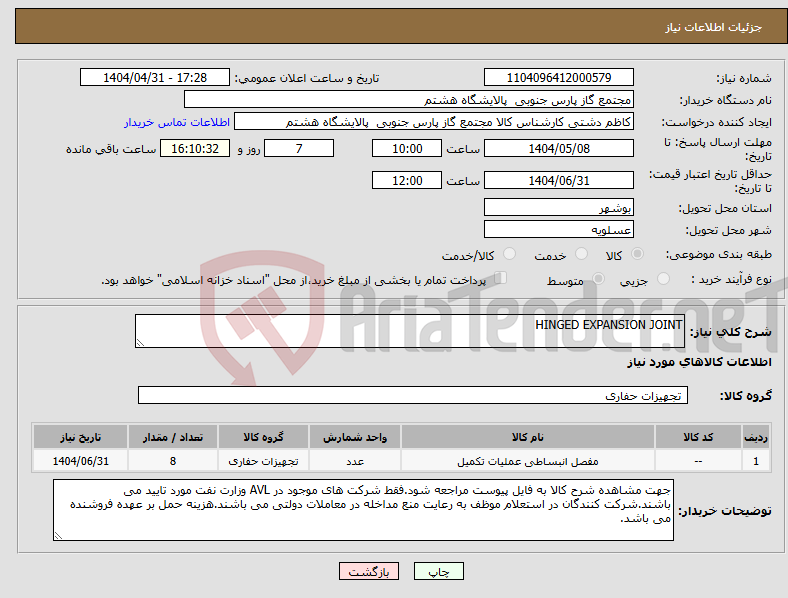Click the بازگشت (back) button
788x598 pixels.
point(369,571)
